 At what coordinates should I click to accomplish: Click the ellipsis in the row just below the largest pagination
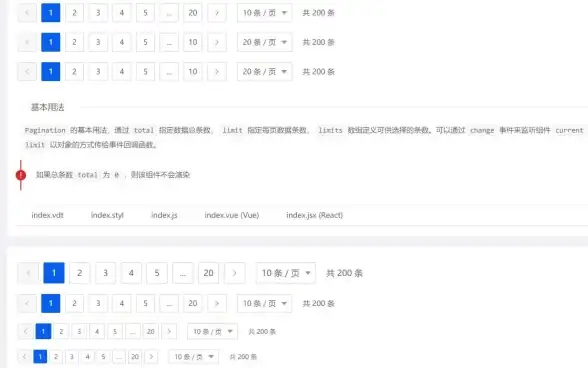169,303
